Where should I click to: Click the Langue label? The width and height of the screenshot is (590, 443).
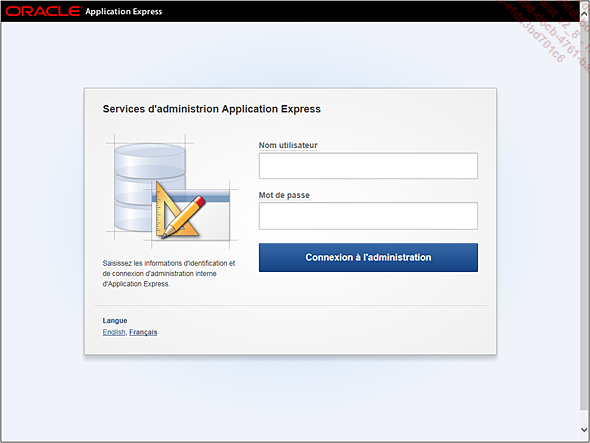click(115, 321)
